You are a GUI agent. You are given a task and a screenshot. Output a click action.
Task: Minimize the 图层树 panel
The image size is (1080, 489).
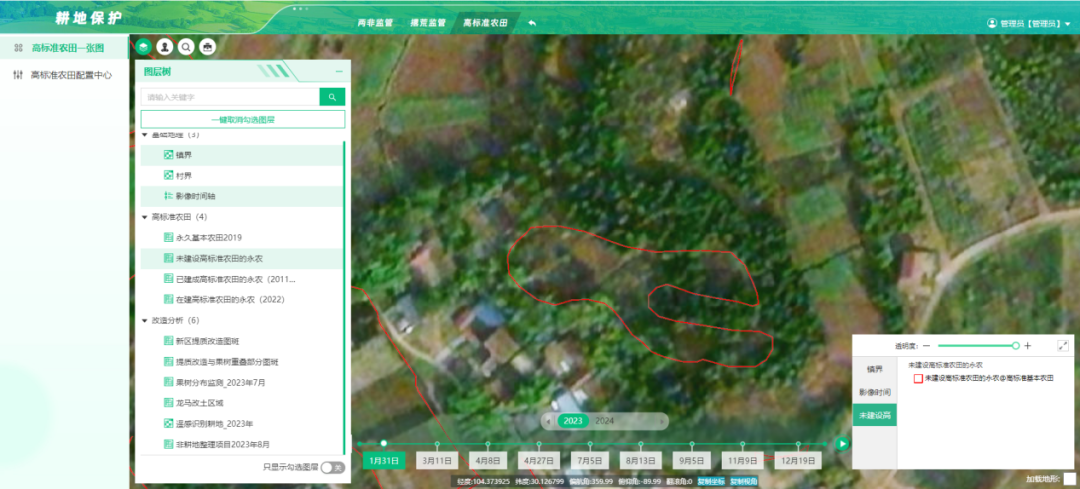click(339, 72)
